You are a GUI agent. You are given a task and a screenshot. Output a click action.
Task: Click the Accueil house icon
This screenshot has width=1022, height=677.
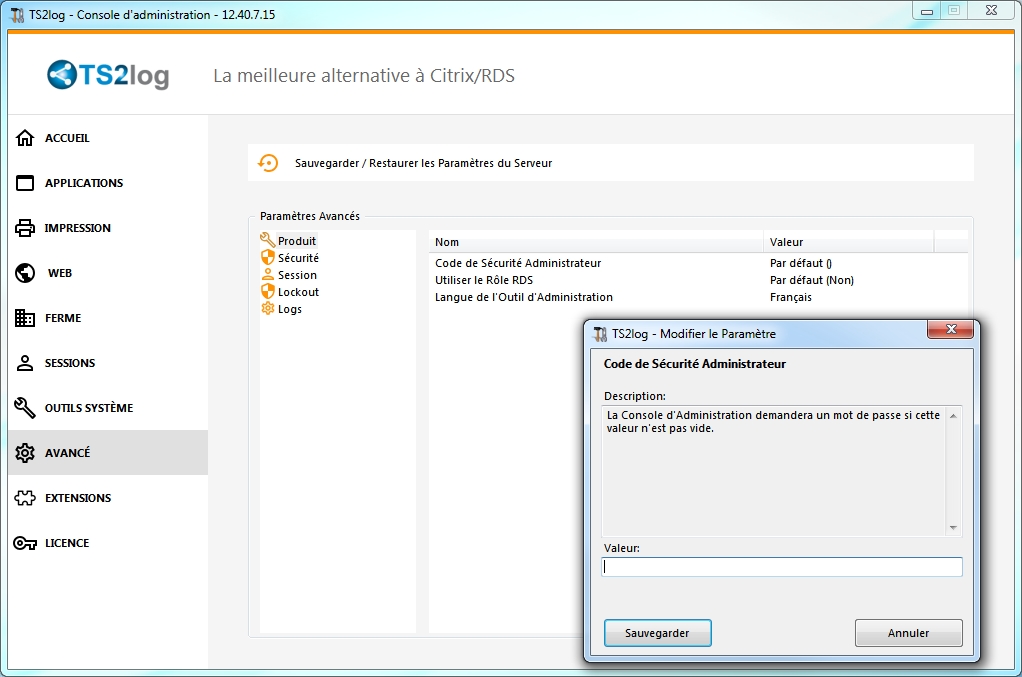click(x=25, y=138)
